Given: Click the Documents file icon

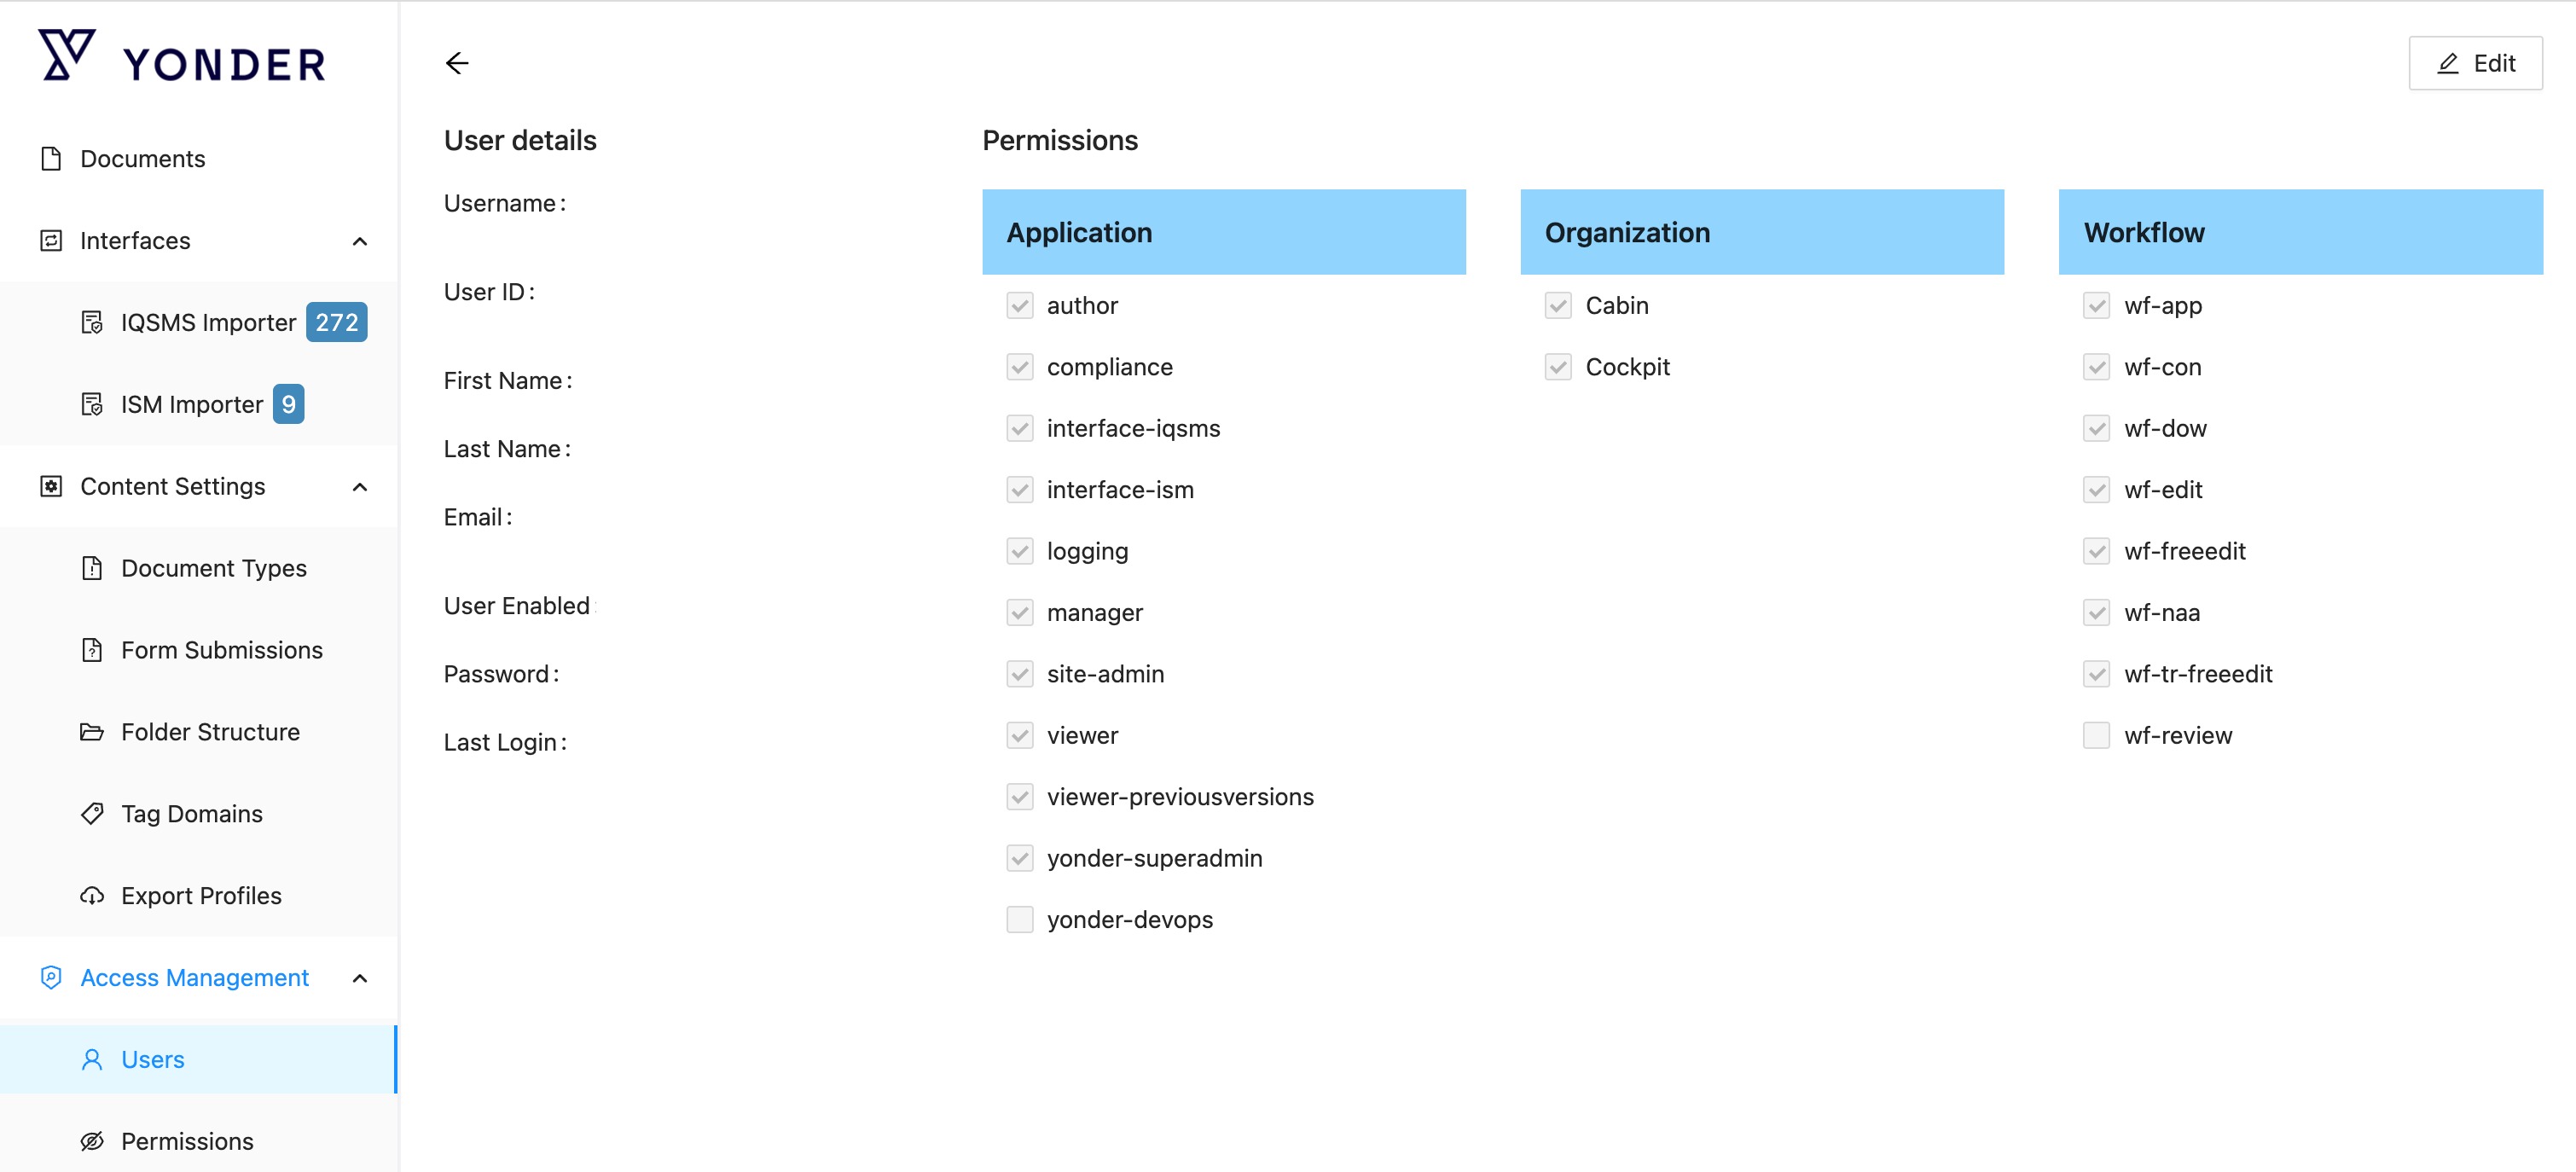Looking at the screenshot, I should [51, 159].
